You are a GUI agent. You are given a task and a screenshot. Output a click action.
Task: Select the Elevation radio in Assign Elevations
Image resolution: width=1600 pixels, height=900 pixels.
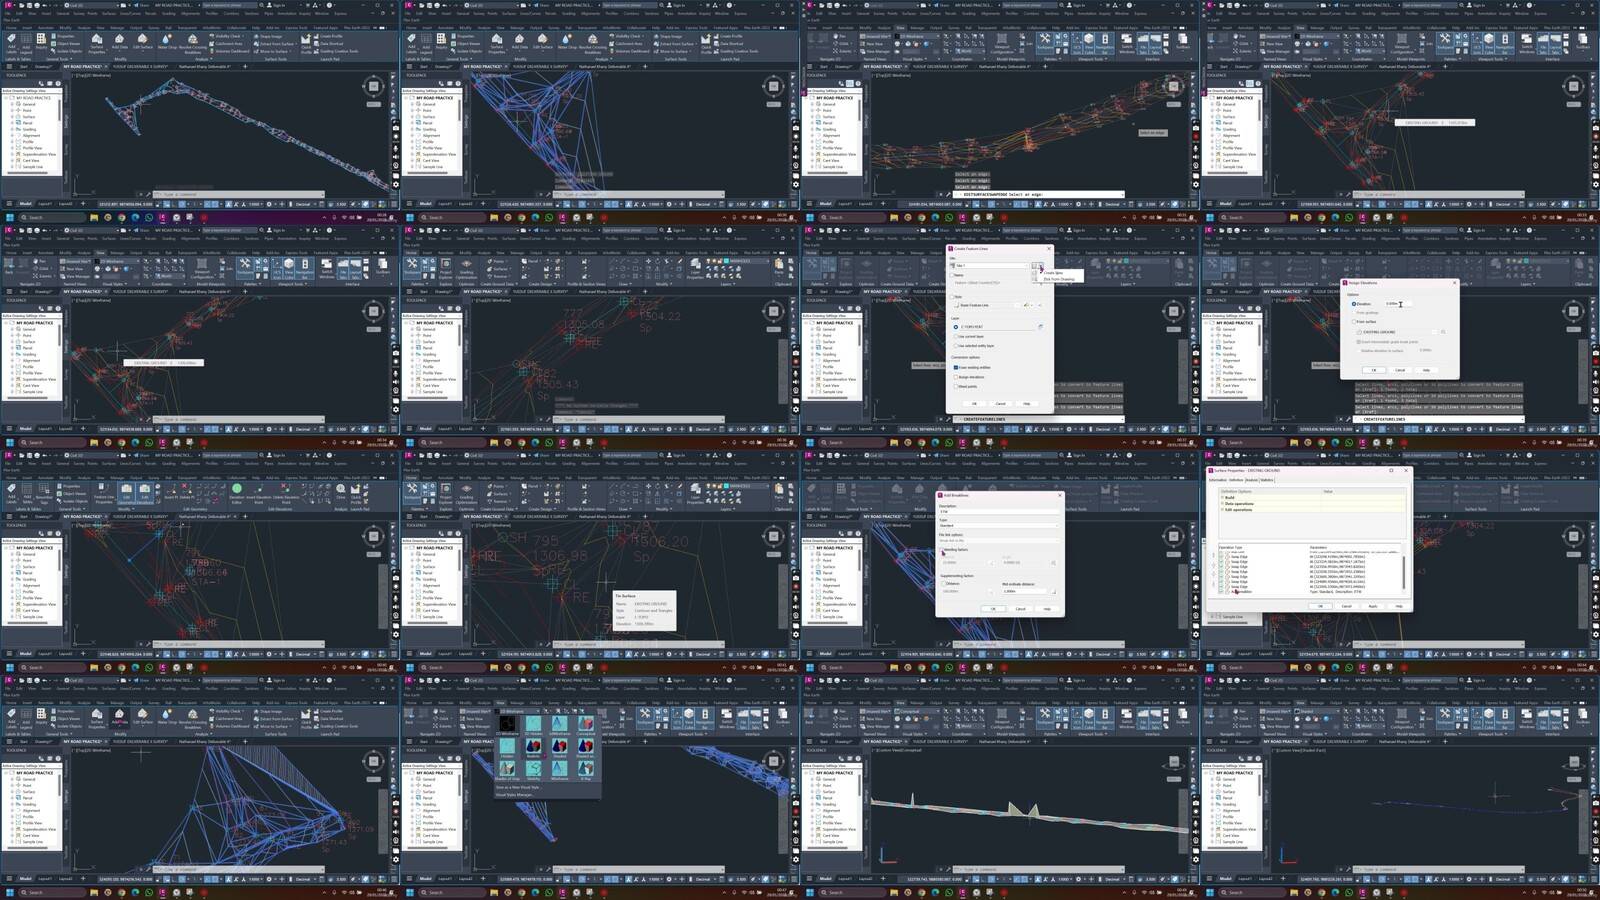[x=1354, y=304]
